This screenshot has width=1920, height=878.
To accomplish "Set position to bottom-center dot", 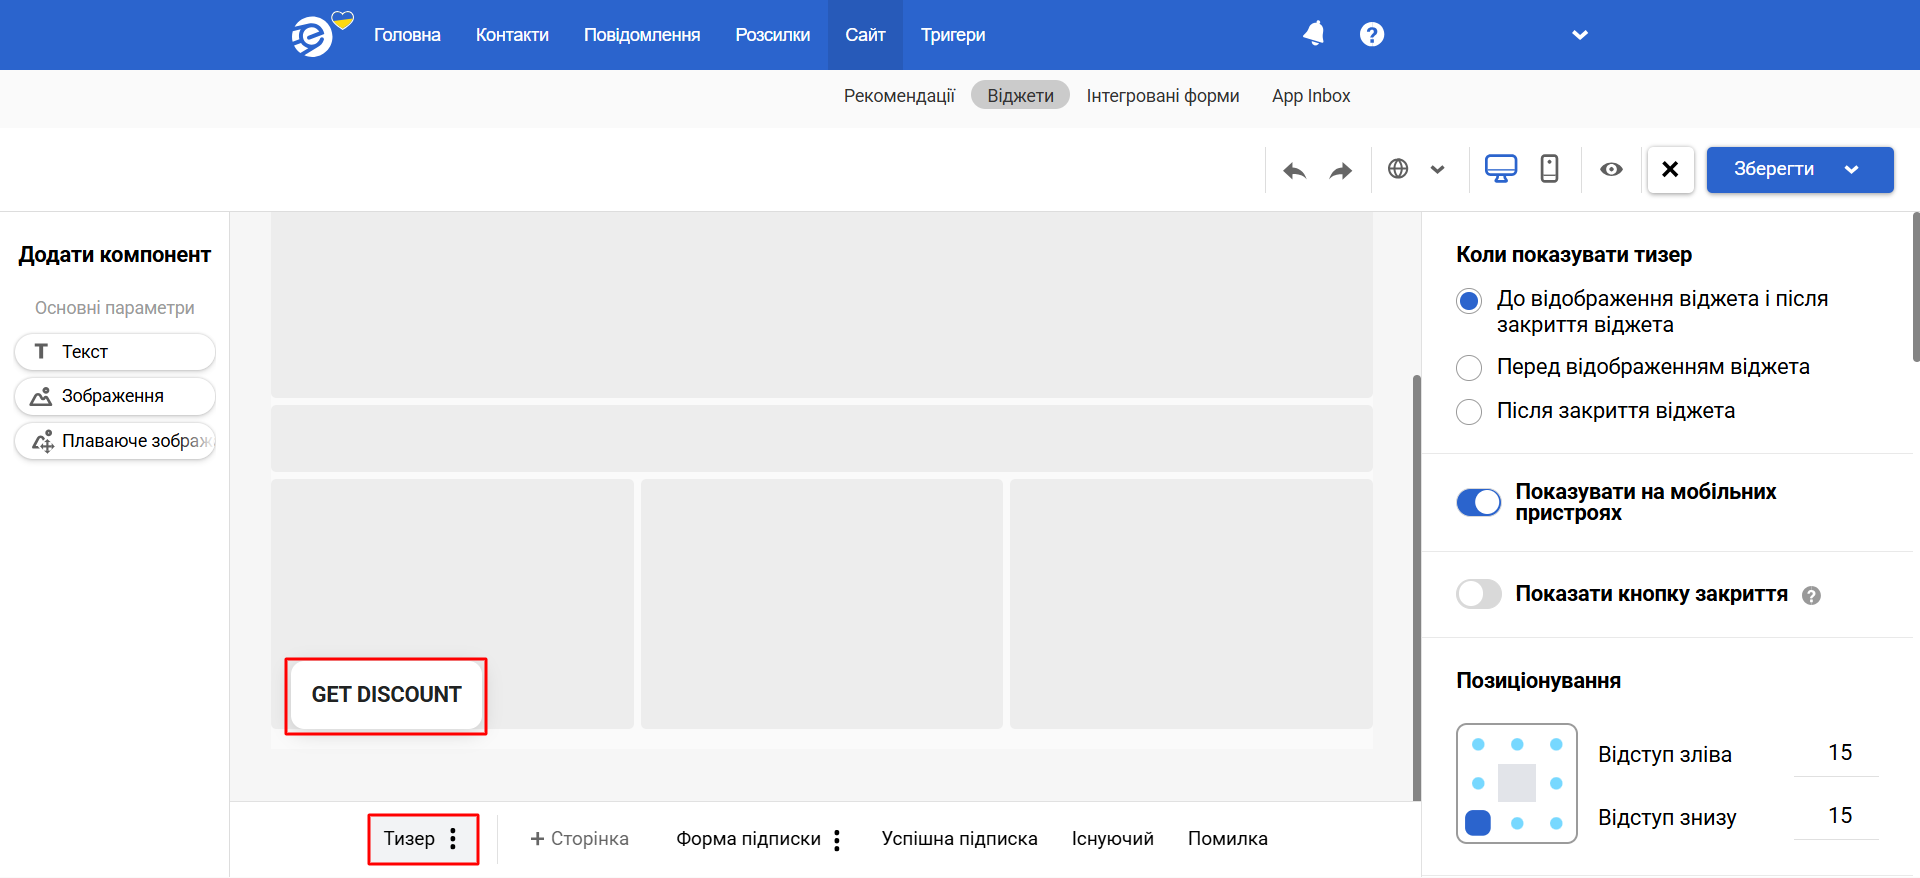I will [1517, 823].
